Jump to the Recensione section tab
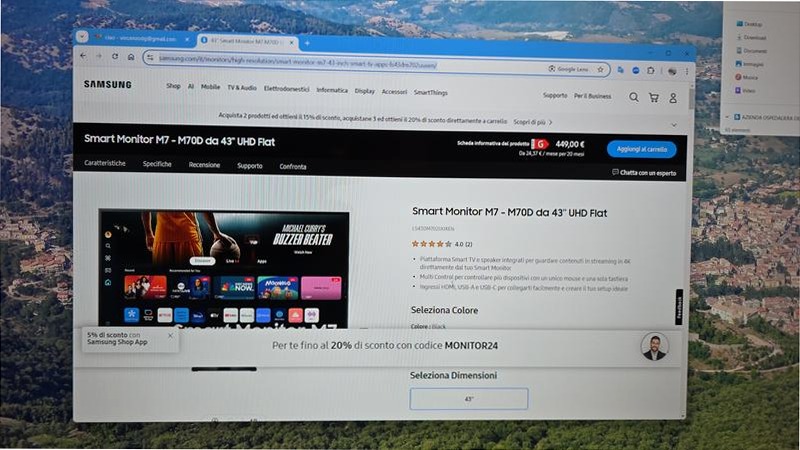The image size is (800, 450). (x=205, y=165)
